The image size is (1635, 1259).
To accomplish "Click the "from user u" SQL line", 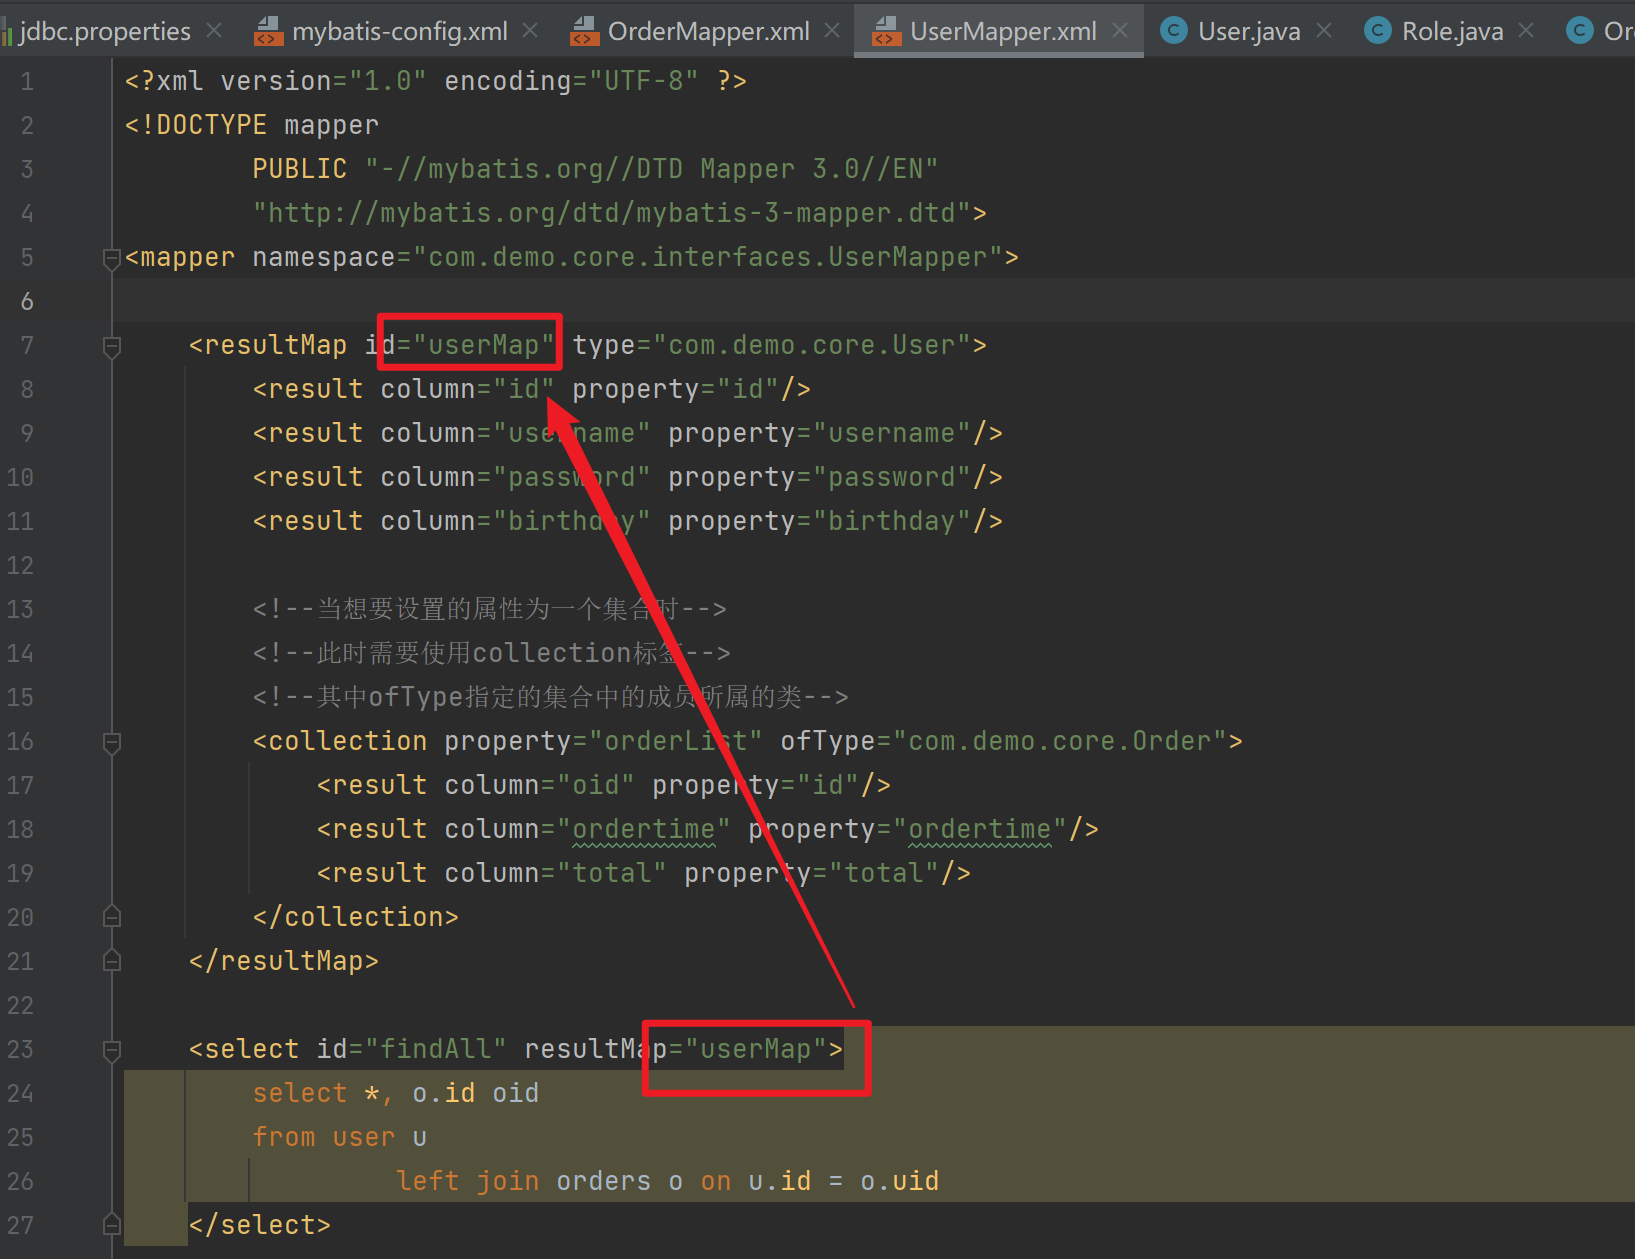I will (340, 1137).
